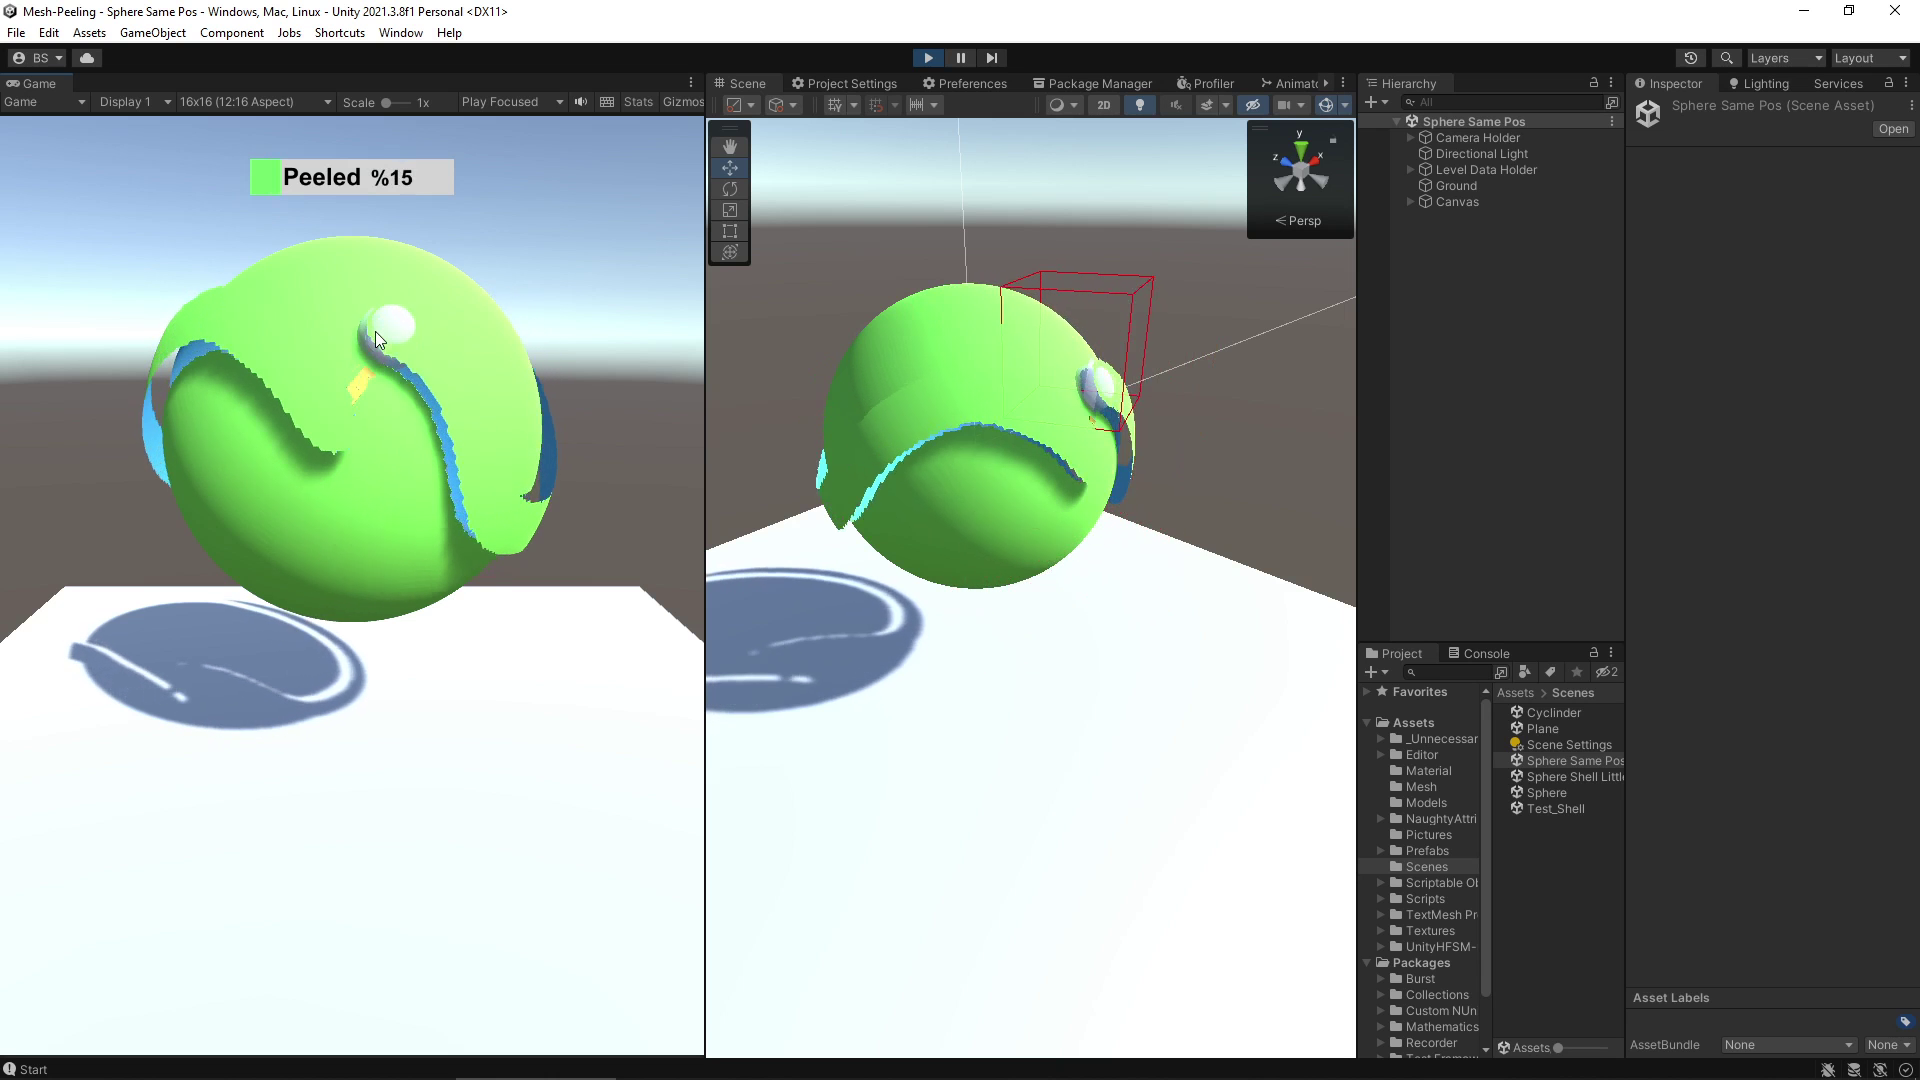Toggle 2D view mode in Scene
The width and height of the screenshot is (1920, 1080).
pos(1103,105)
